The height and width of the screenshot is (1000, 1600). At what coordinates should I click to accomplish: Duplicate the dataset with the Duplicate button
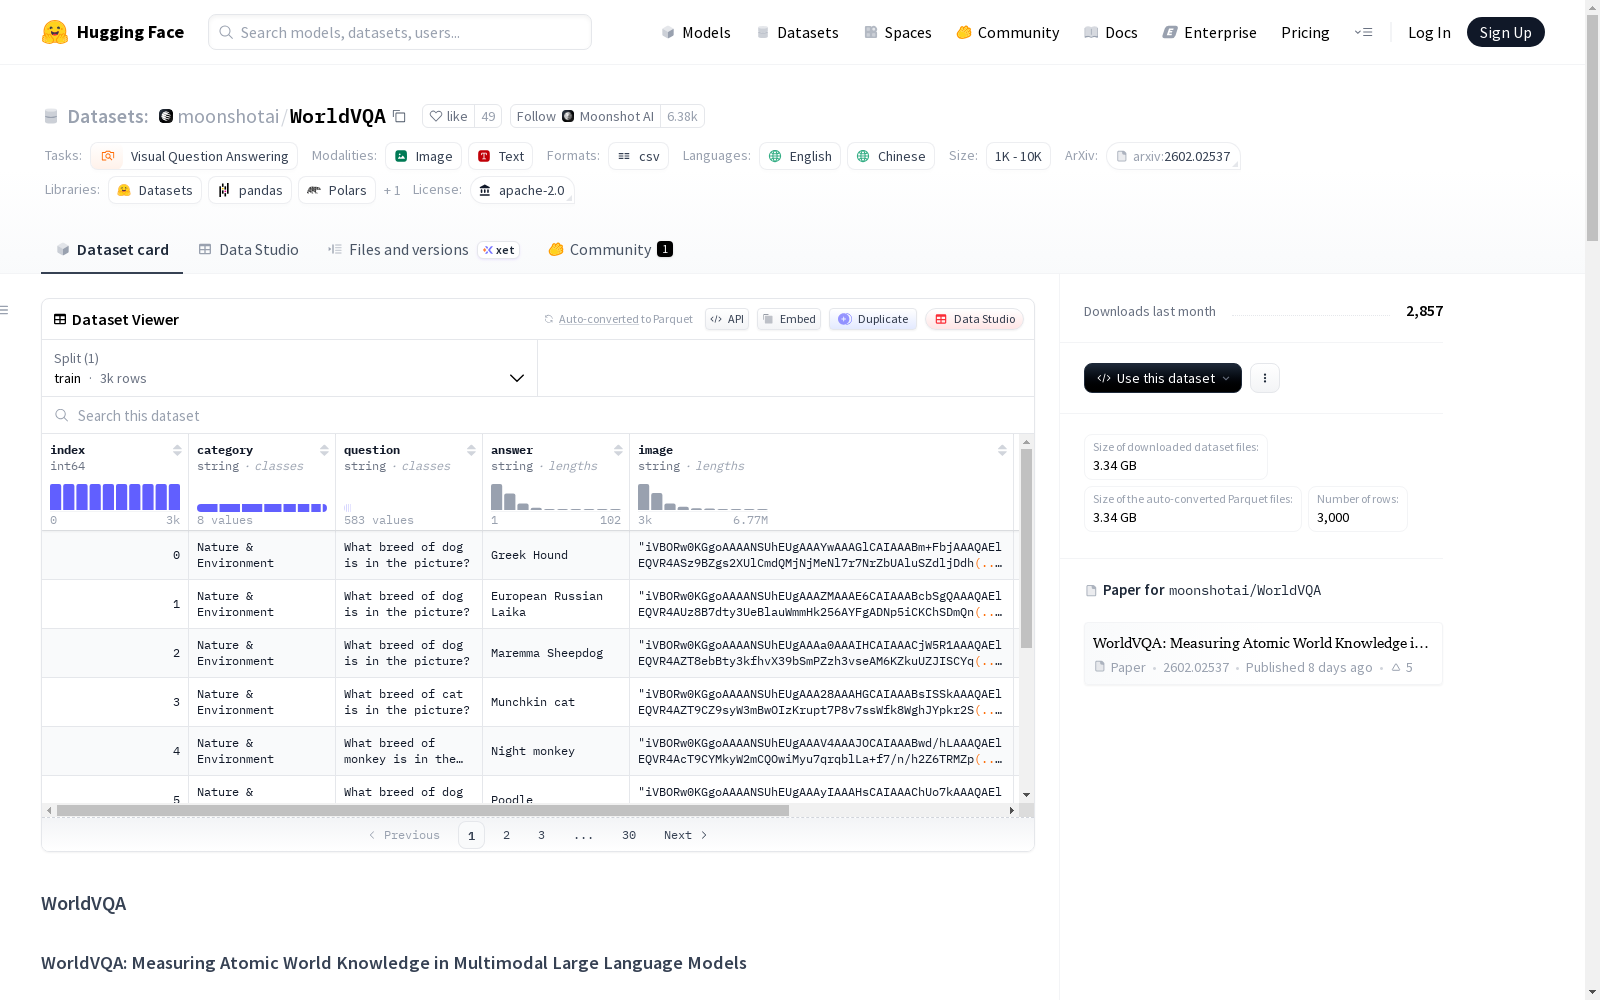click(x=873, y=319)
